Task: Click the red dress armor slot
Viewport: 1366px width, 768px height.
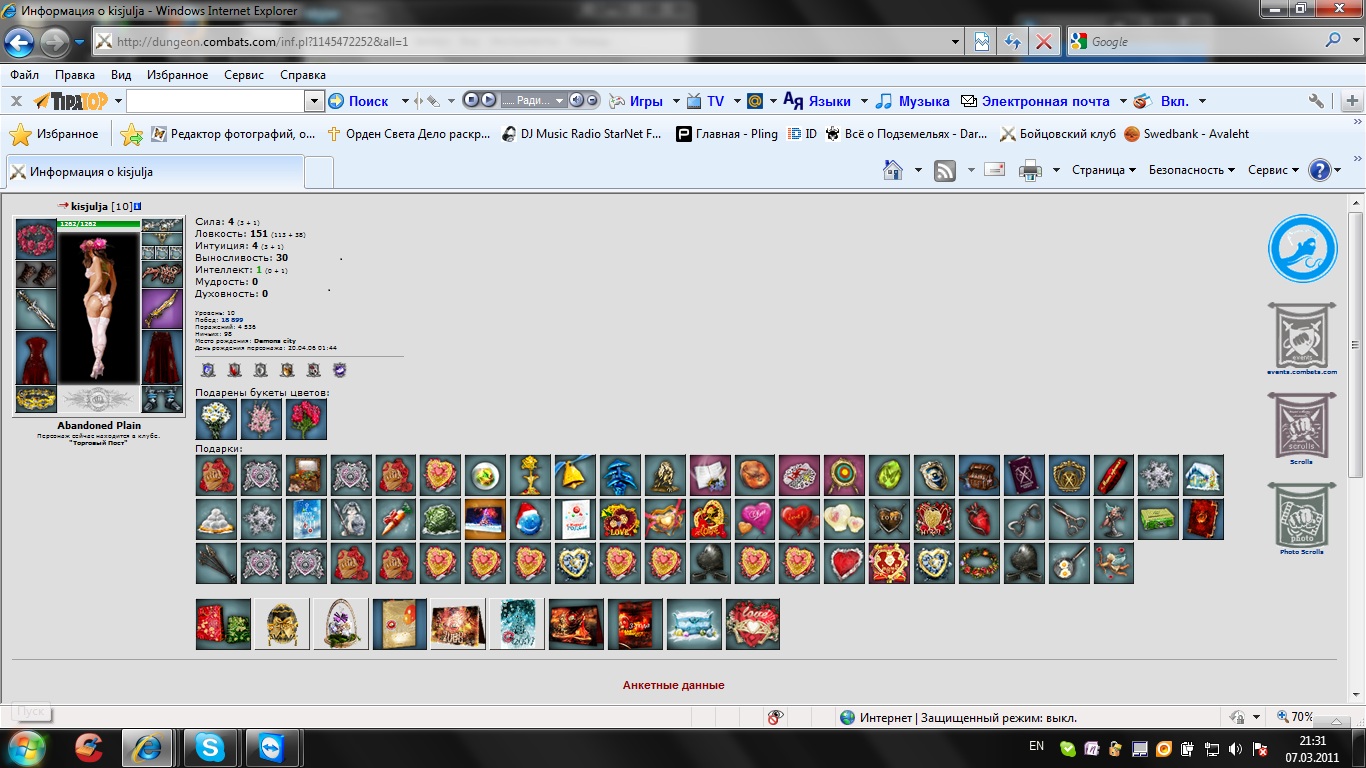Action: pyautogui.click(x=36, y=357)
